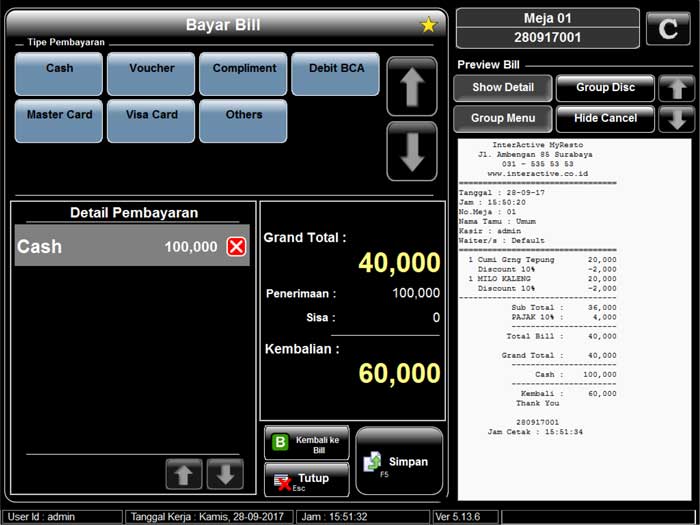Screen dimensions: 700x525
Task: Remove the Cash payment with red X
Action: tap(236, 247)
